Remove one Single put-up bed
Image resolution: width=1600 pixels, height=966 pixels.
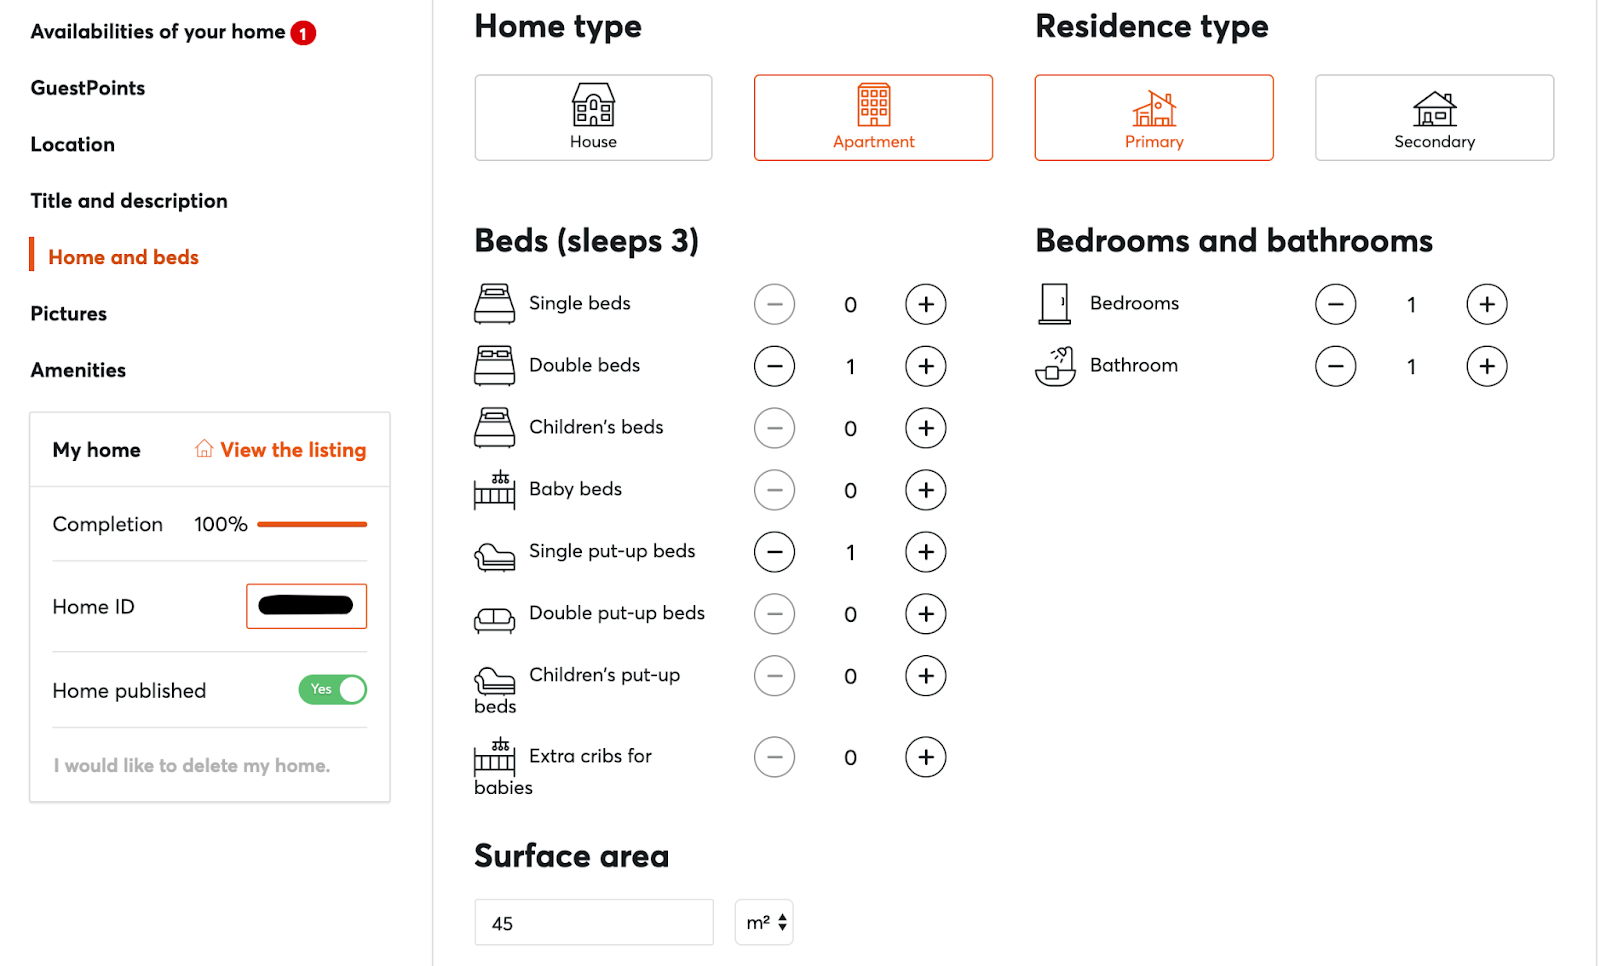(774, 552)
